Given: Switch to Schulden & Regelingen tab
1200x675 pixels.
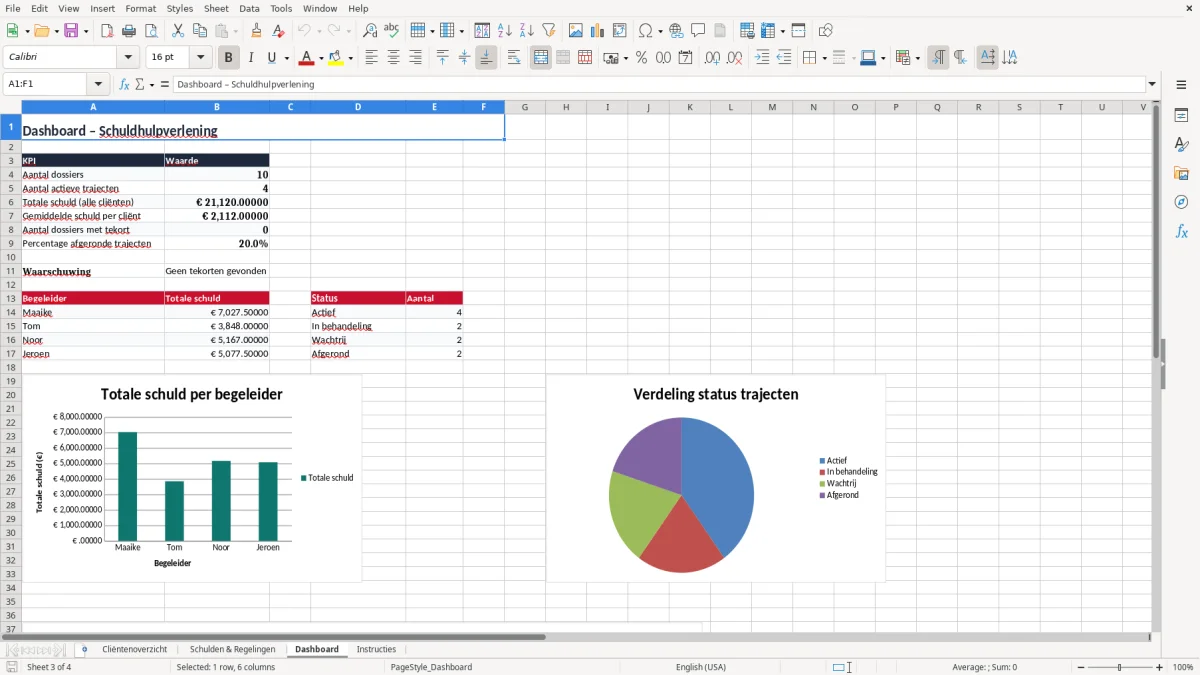Looking at the screenshot, I should tap(232, 649).
